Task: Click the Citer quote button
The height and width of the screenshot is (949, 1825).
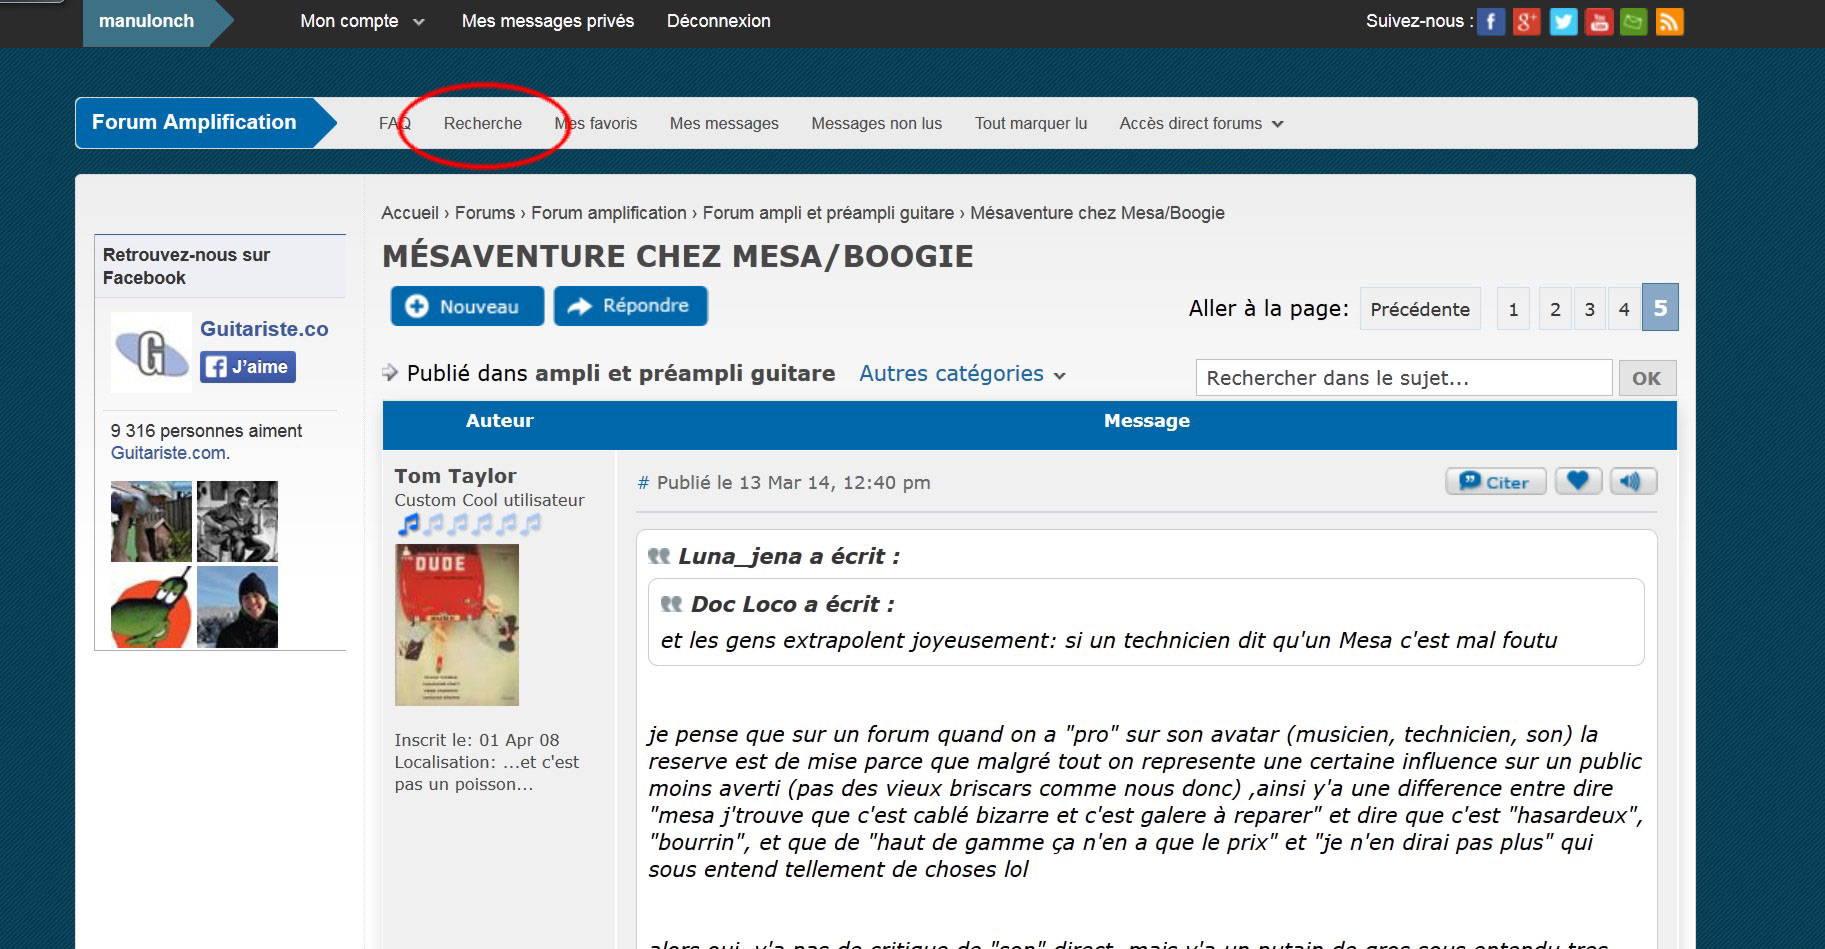Action: tap(1495, 482)
